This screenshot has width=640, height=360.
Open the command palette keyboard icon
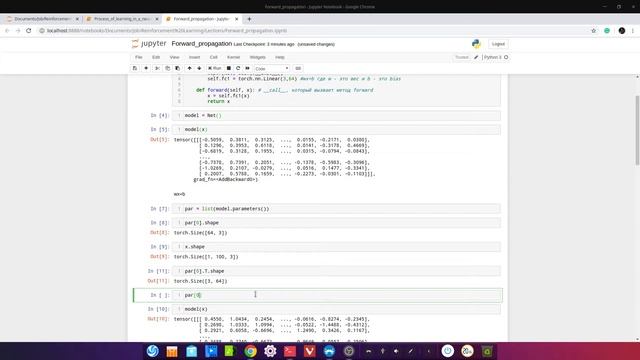tap(298, 68)
